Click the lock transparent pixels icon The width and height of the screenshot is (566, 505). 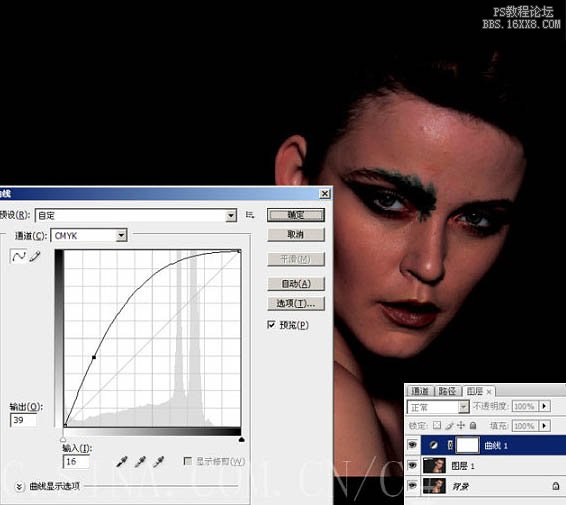tap(437, 425)
